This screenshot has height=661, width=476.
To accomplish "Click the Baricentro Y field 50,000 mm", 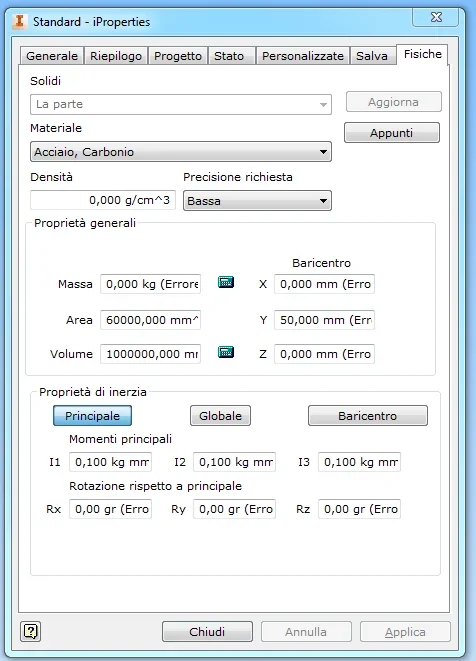I will [324, 320].
